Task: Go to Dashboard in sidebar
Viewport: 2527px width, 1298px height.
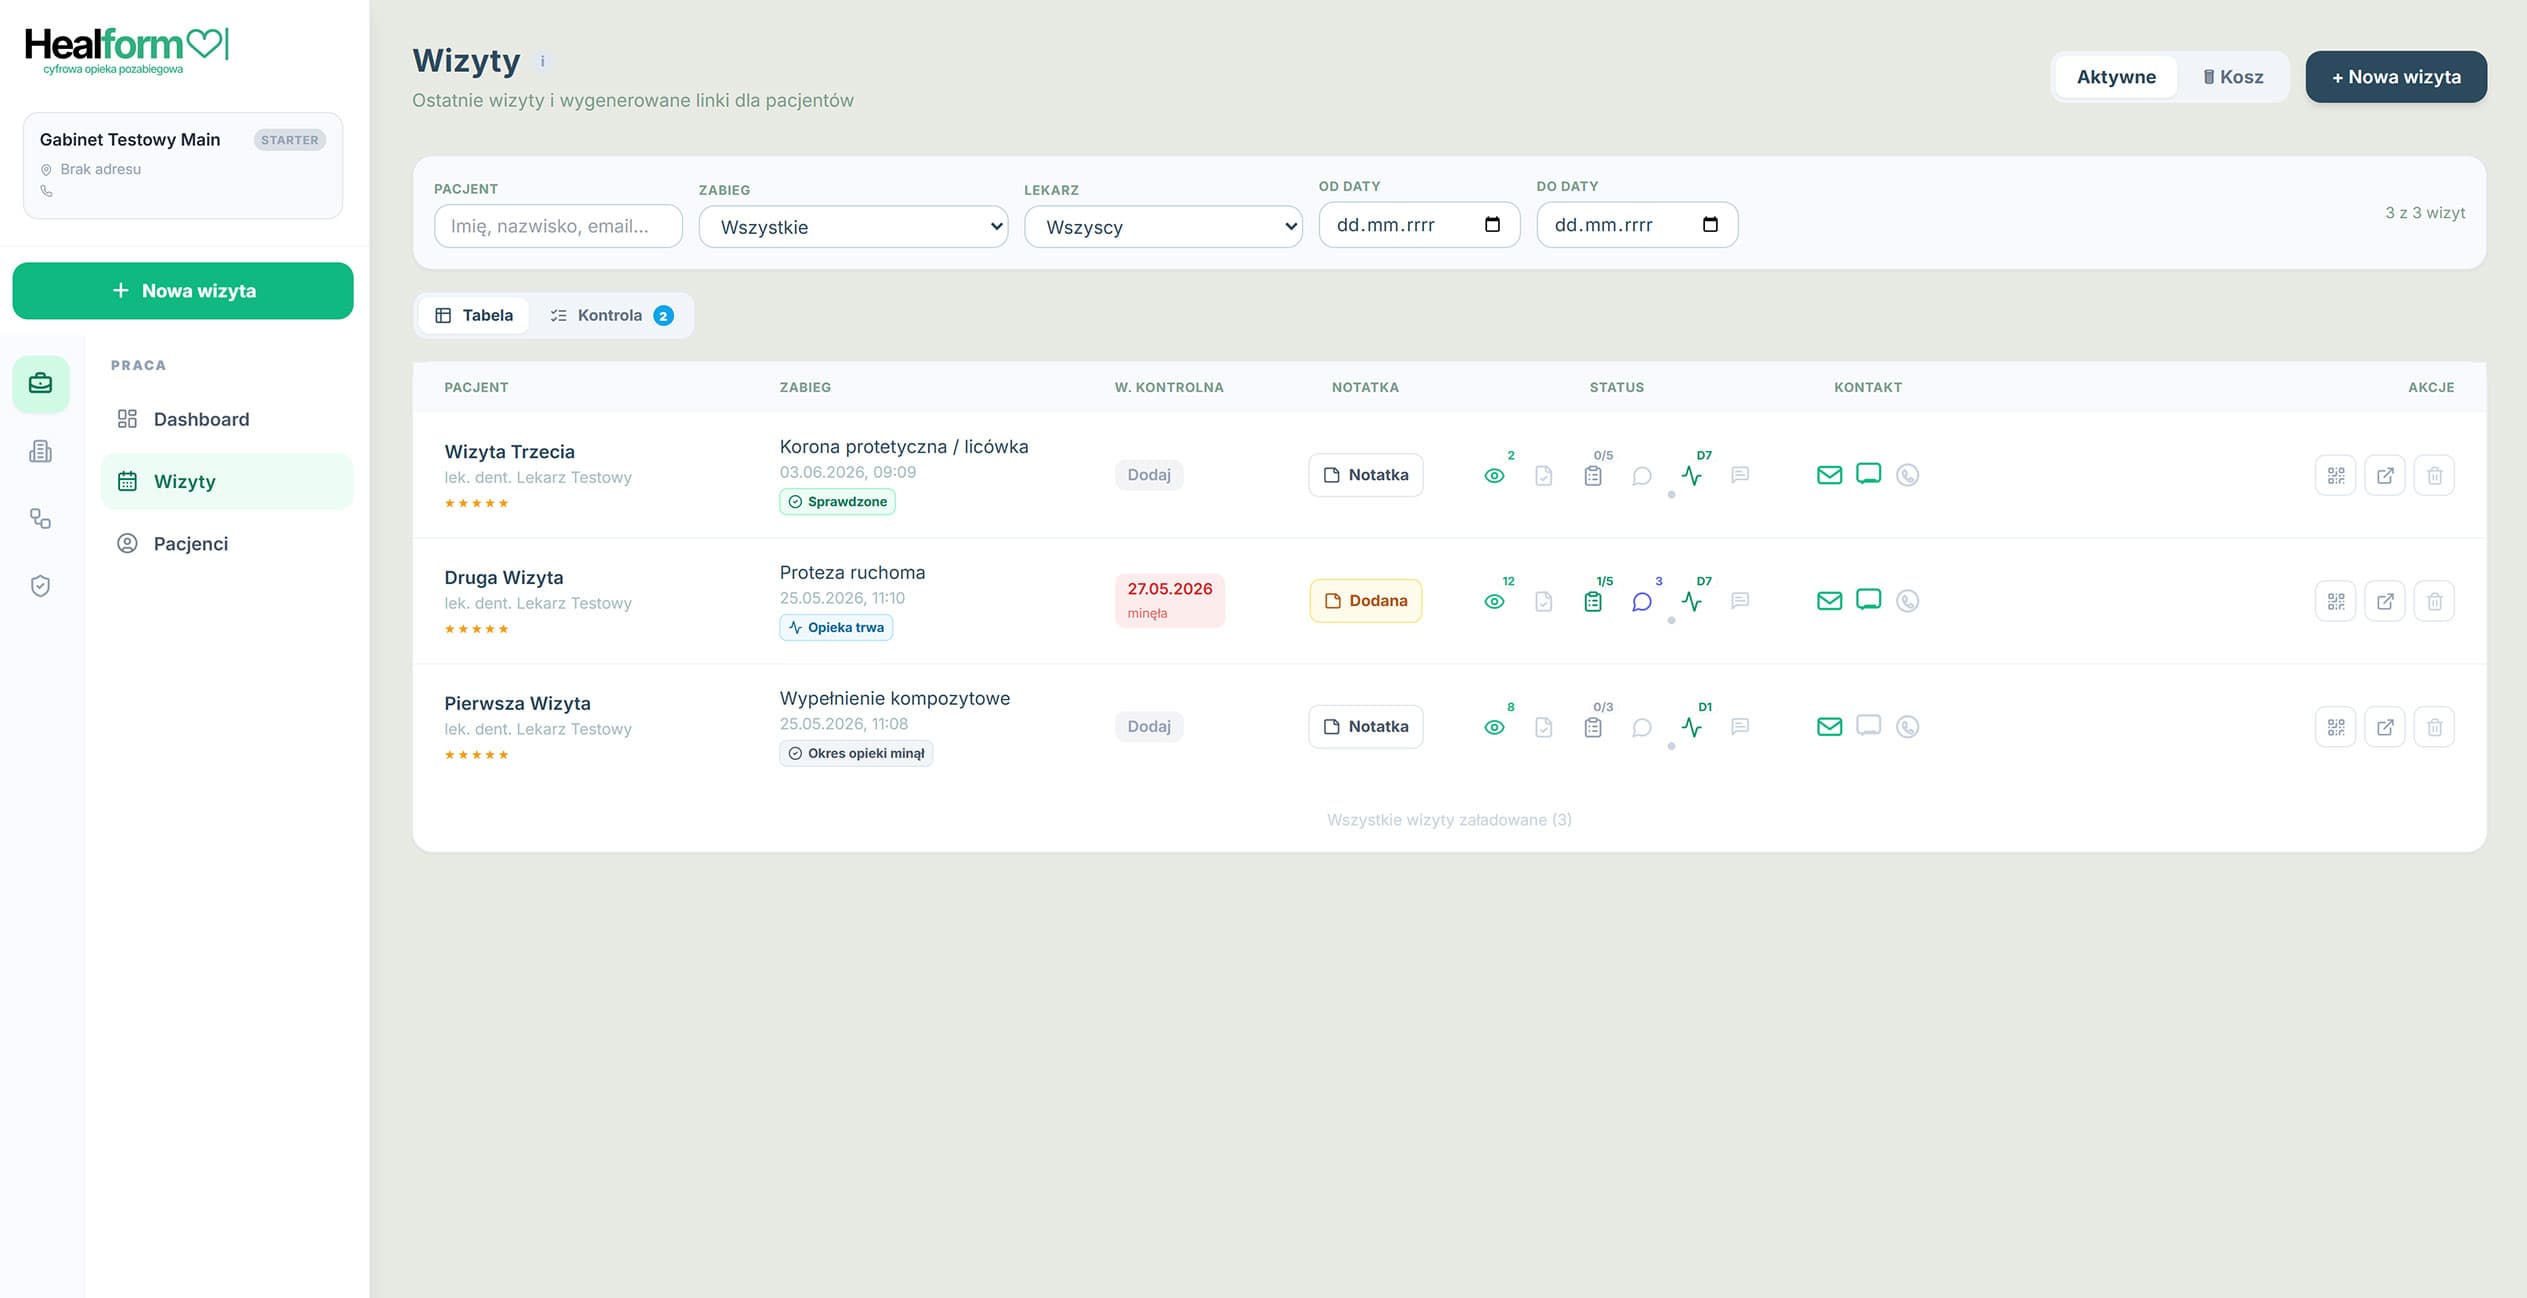Action: 227,419
